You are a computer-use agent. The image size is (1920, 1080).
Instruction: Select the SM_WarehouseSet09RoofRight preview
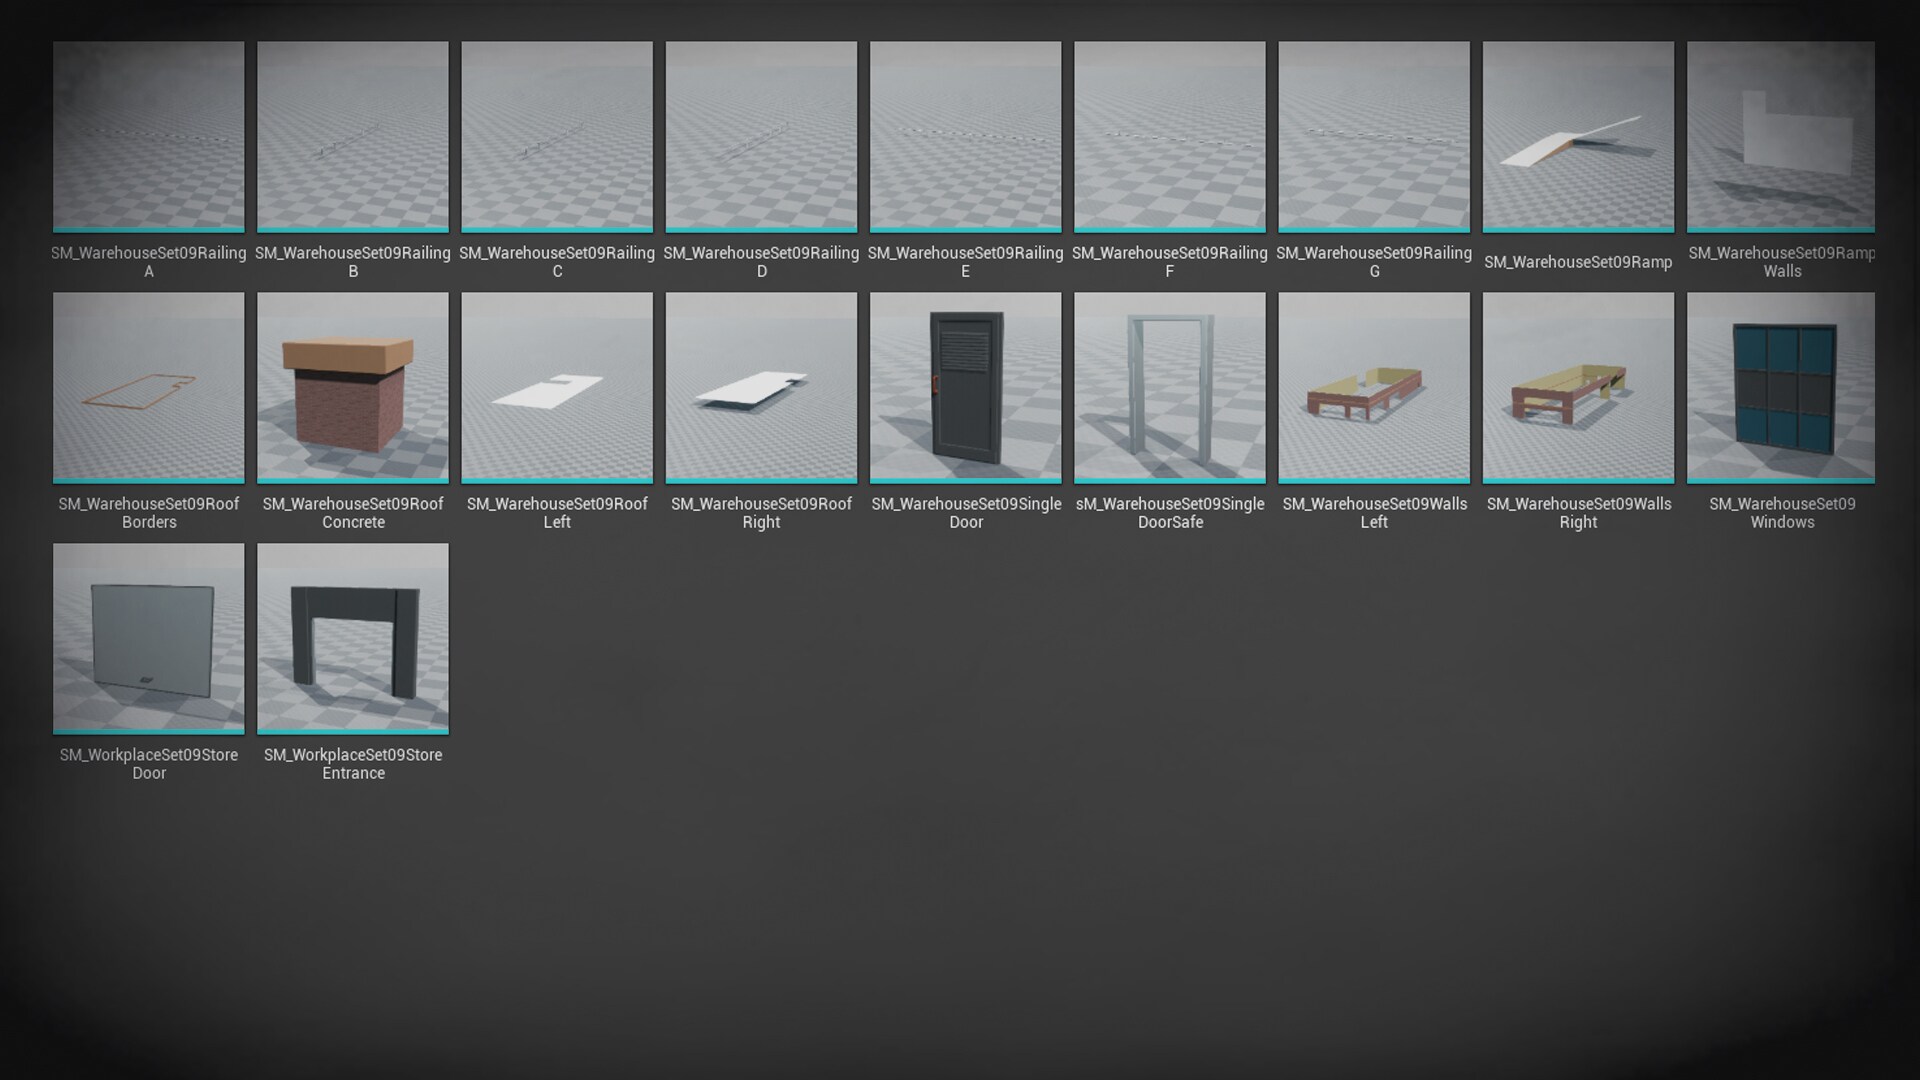(760, 388)
